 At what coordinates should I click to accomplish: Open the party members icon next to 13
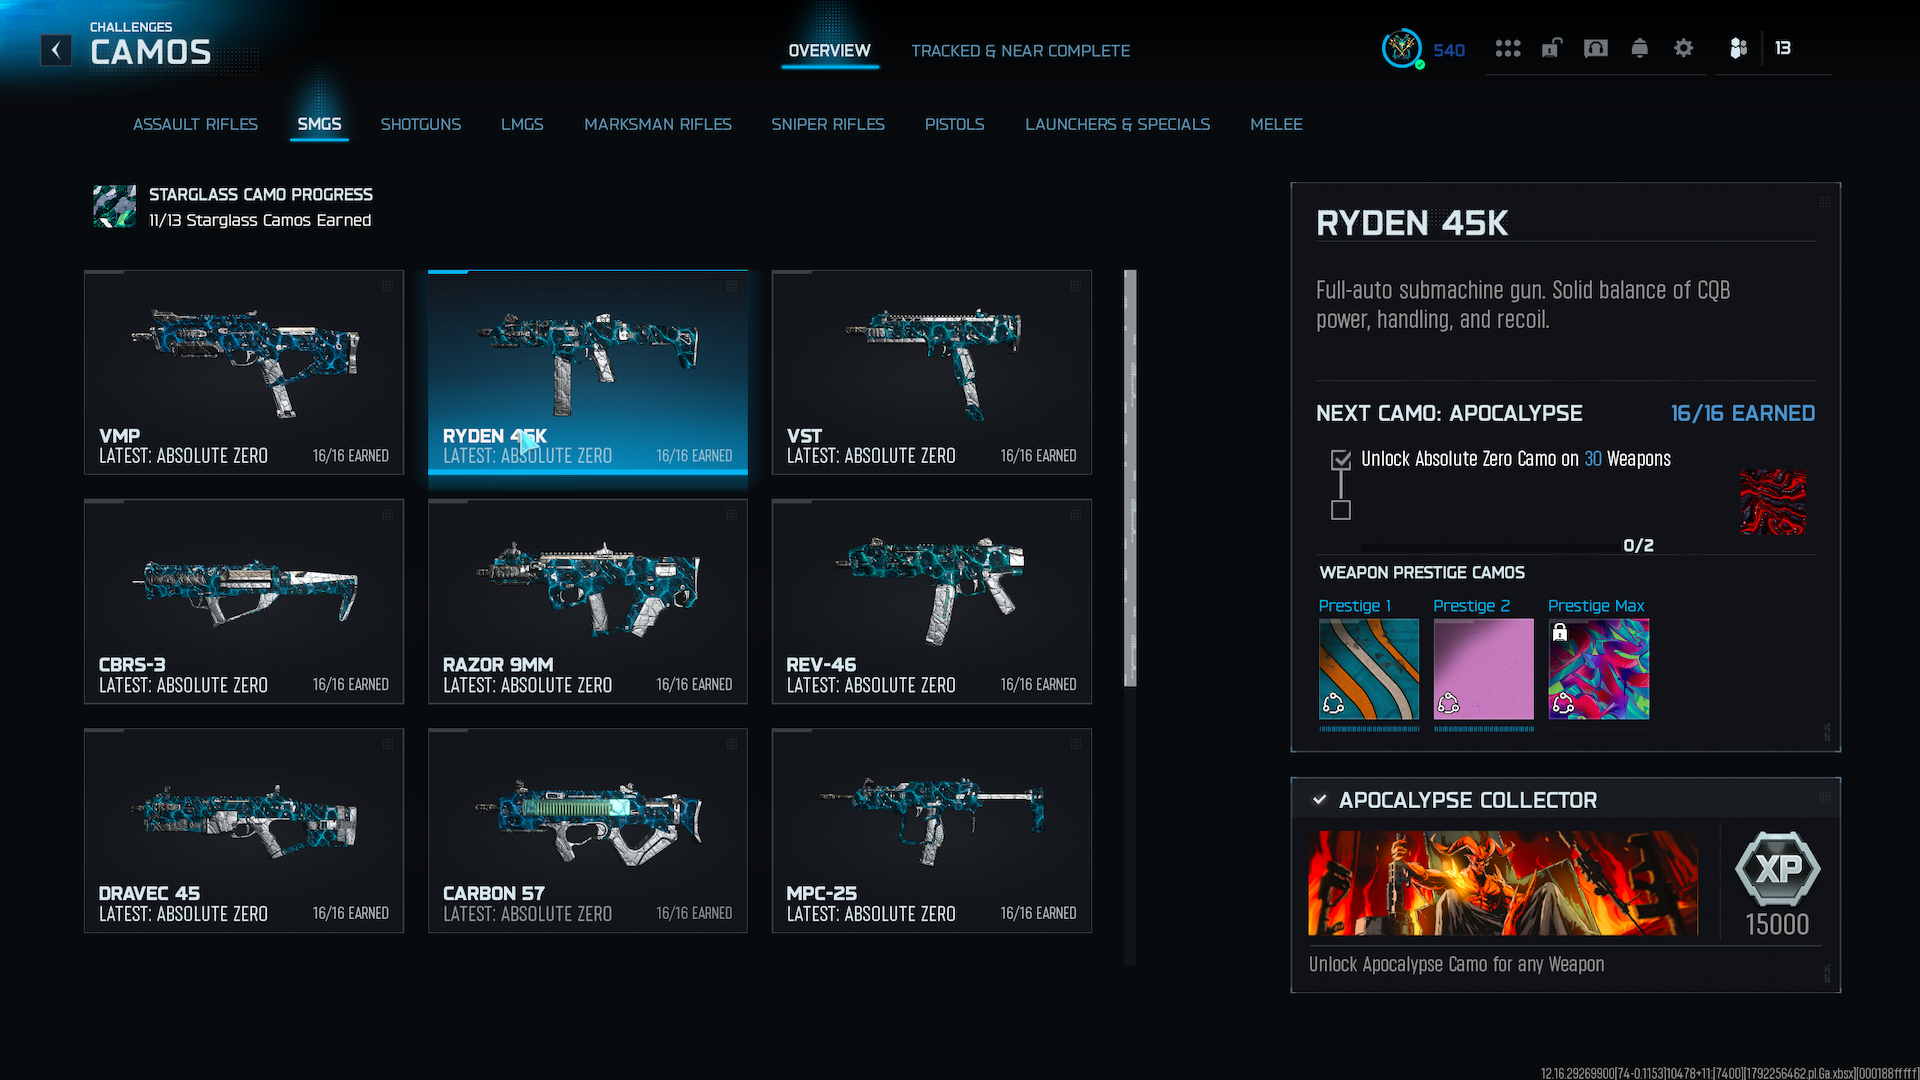click(1739, 48)
